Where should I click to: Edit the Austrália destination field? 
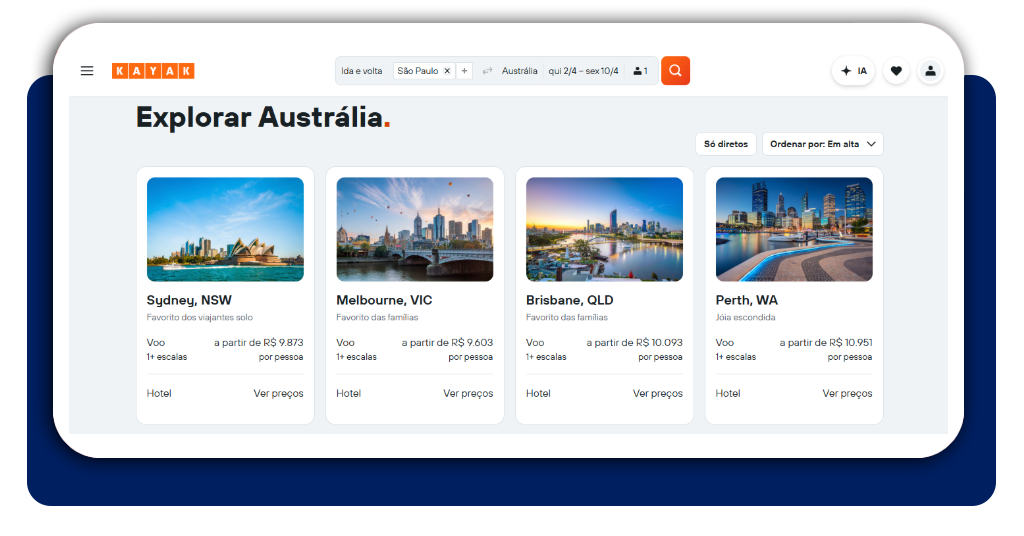[519, 71]
